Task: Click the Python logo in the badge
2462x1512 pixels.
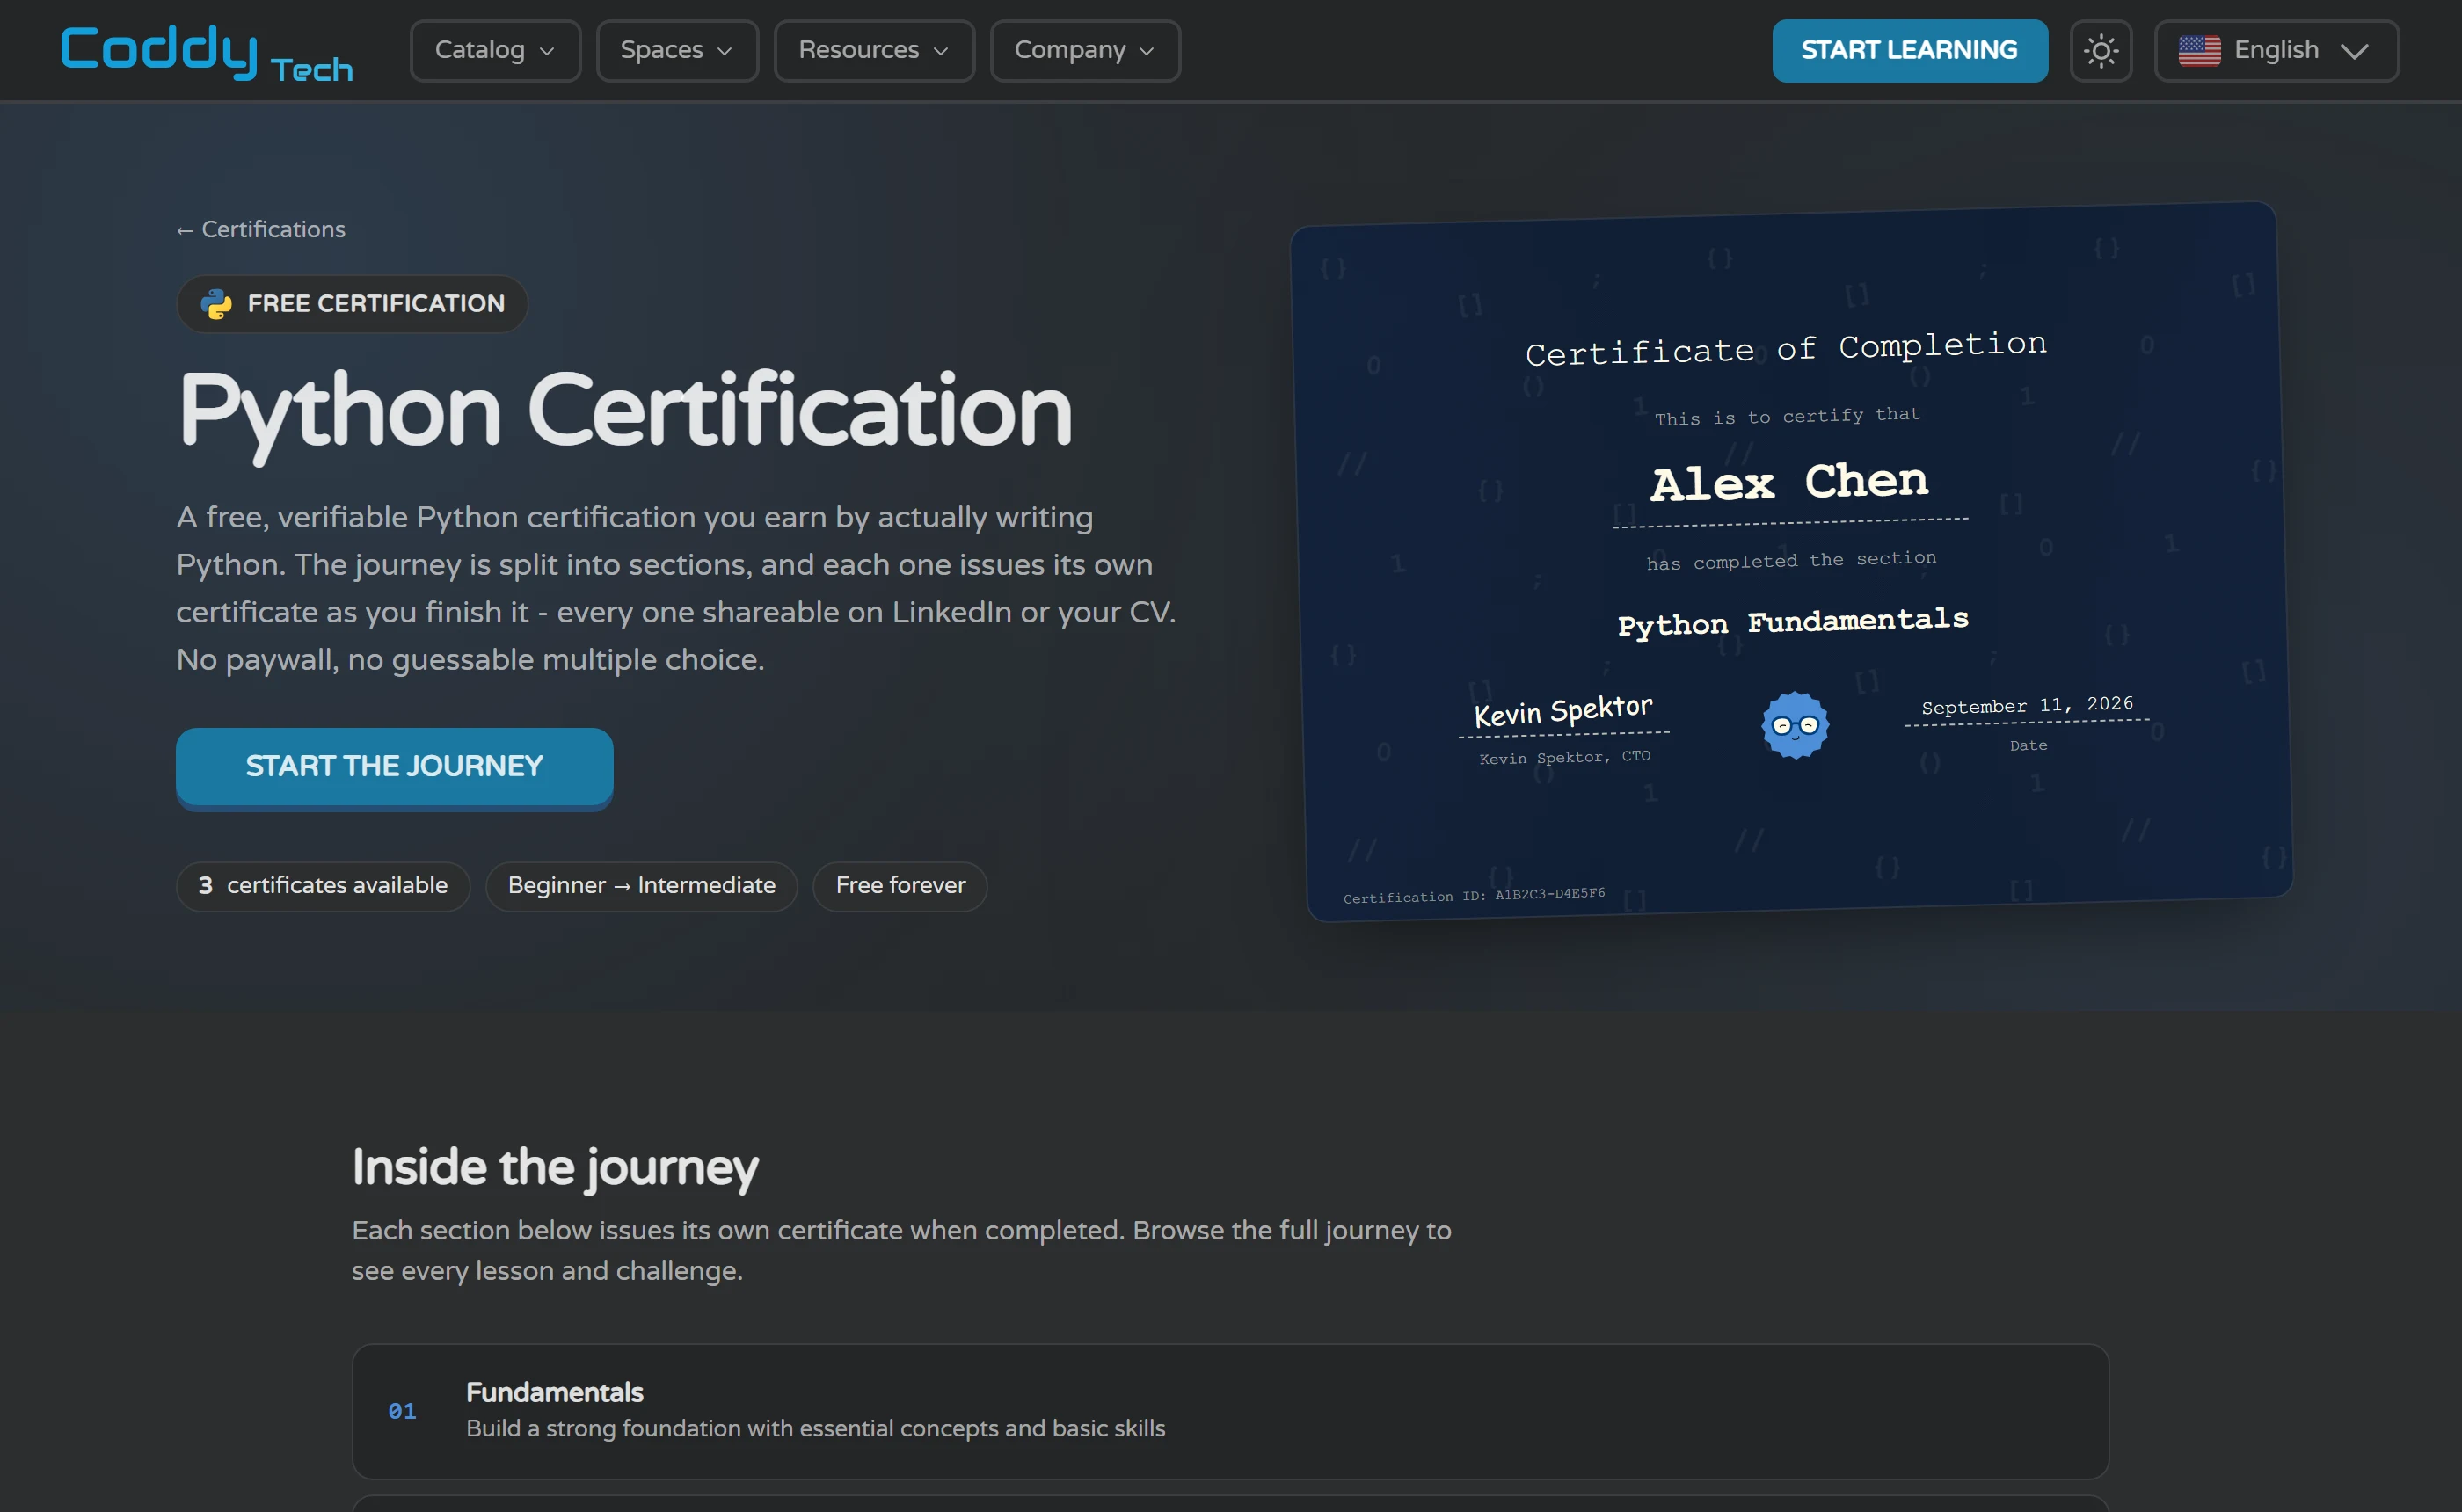Action: coord(216,303)
